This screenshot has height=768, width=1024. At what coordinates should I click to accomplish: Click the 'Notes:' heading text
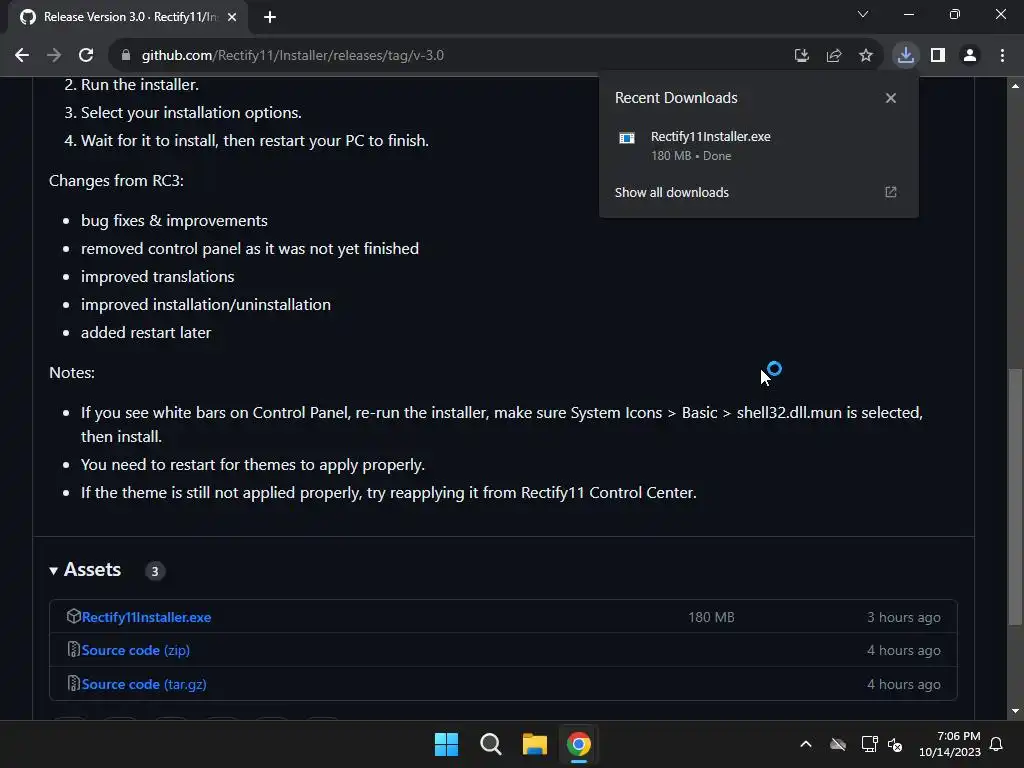point(72,373)
